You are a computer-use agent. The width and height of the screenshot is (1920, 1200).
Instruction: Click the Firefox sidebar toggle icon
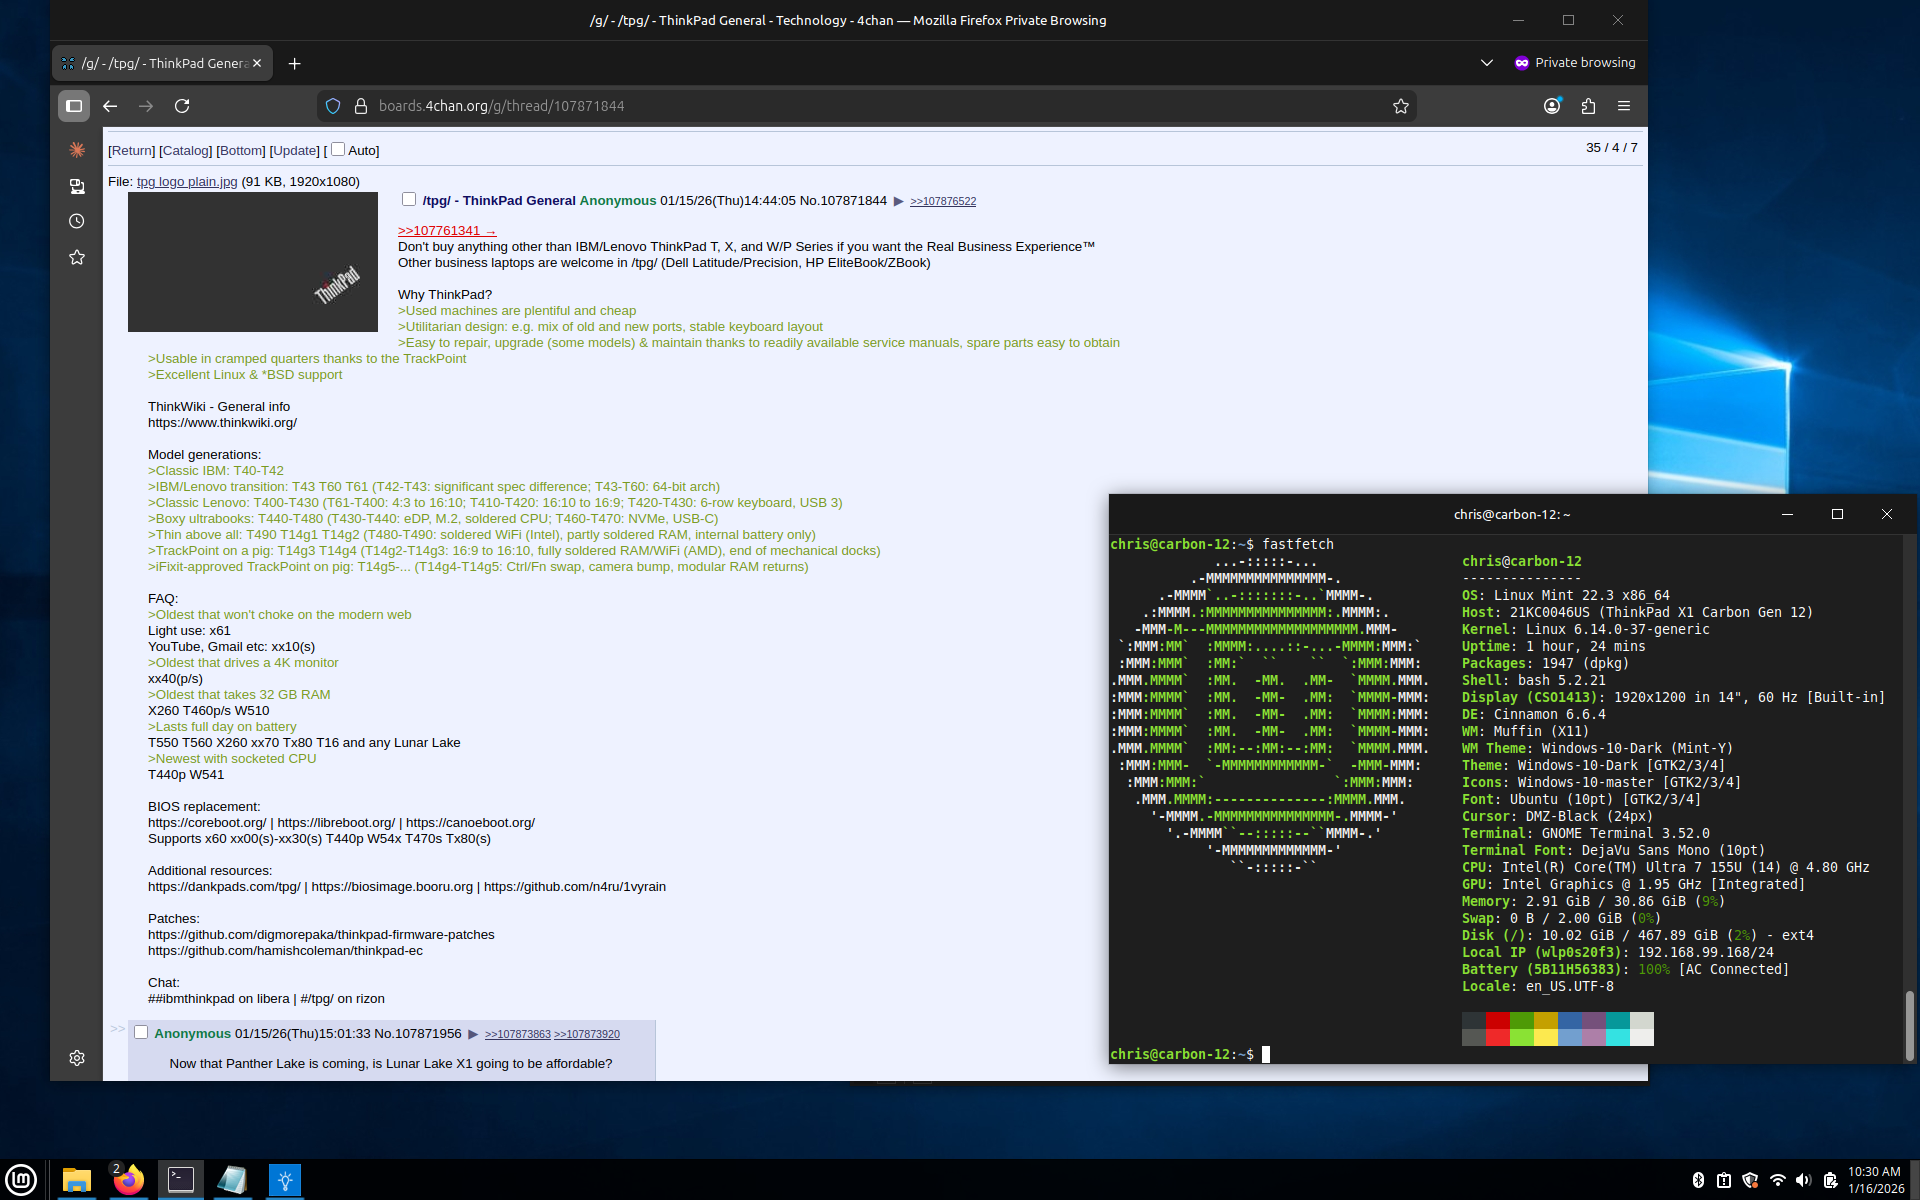point(74,106)
